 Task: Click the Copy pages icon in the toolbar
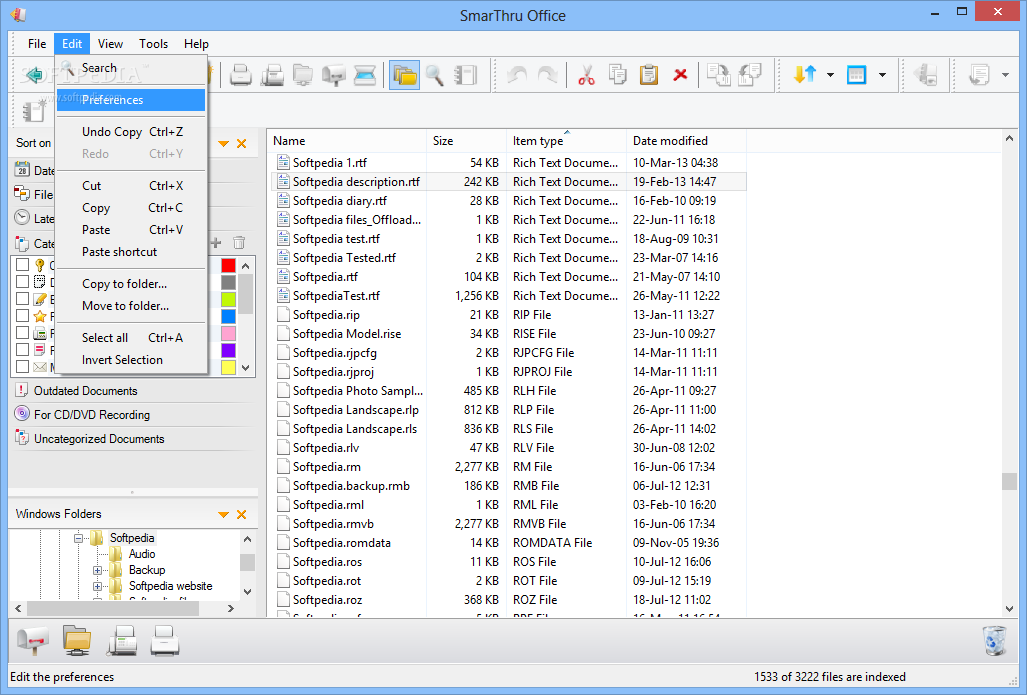(x=617, y=75)
